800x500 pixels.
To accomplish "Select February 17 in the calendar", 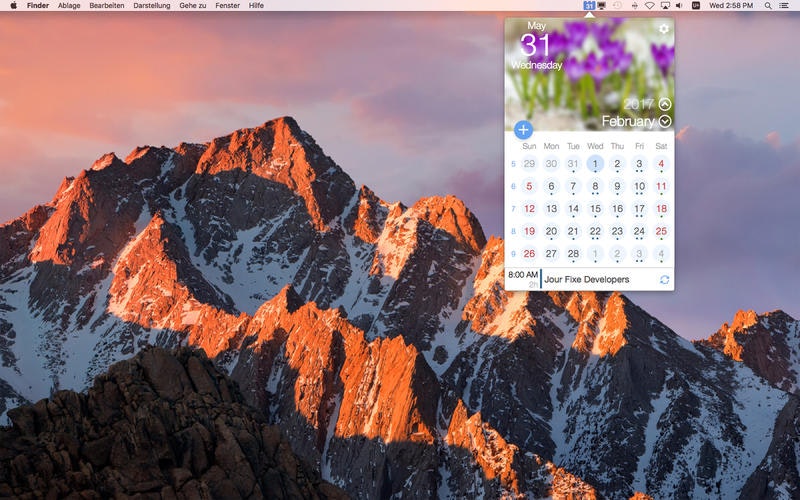I will click(639, 209).
